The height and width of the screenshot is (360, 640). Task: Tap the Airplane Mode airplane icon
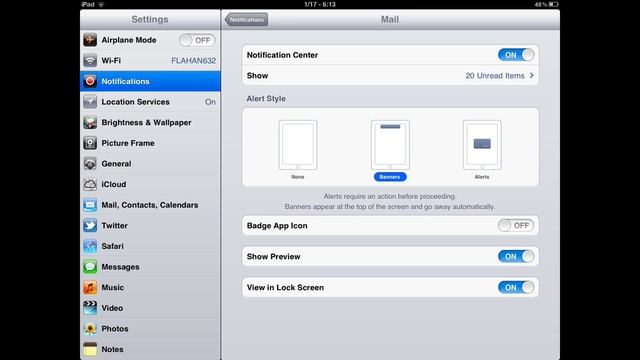tap(90, 40)
